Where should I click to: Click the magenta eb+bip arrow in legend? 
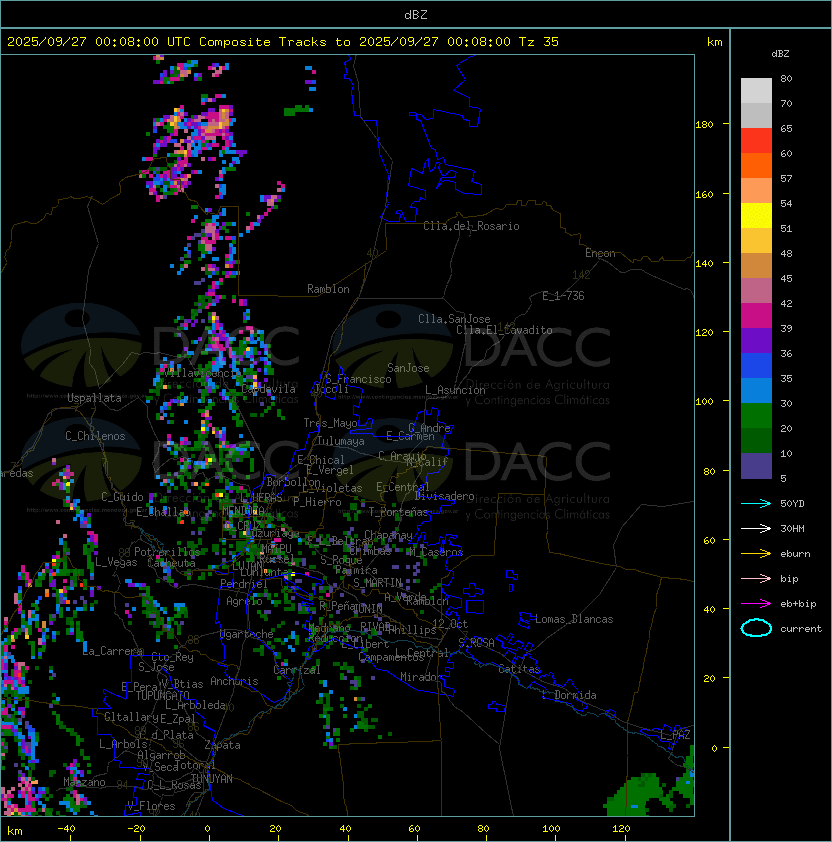[756, 604]
